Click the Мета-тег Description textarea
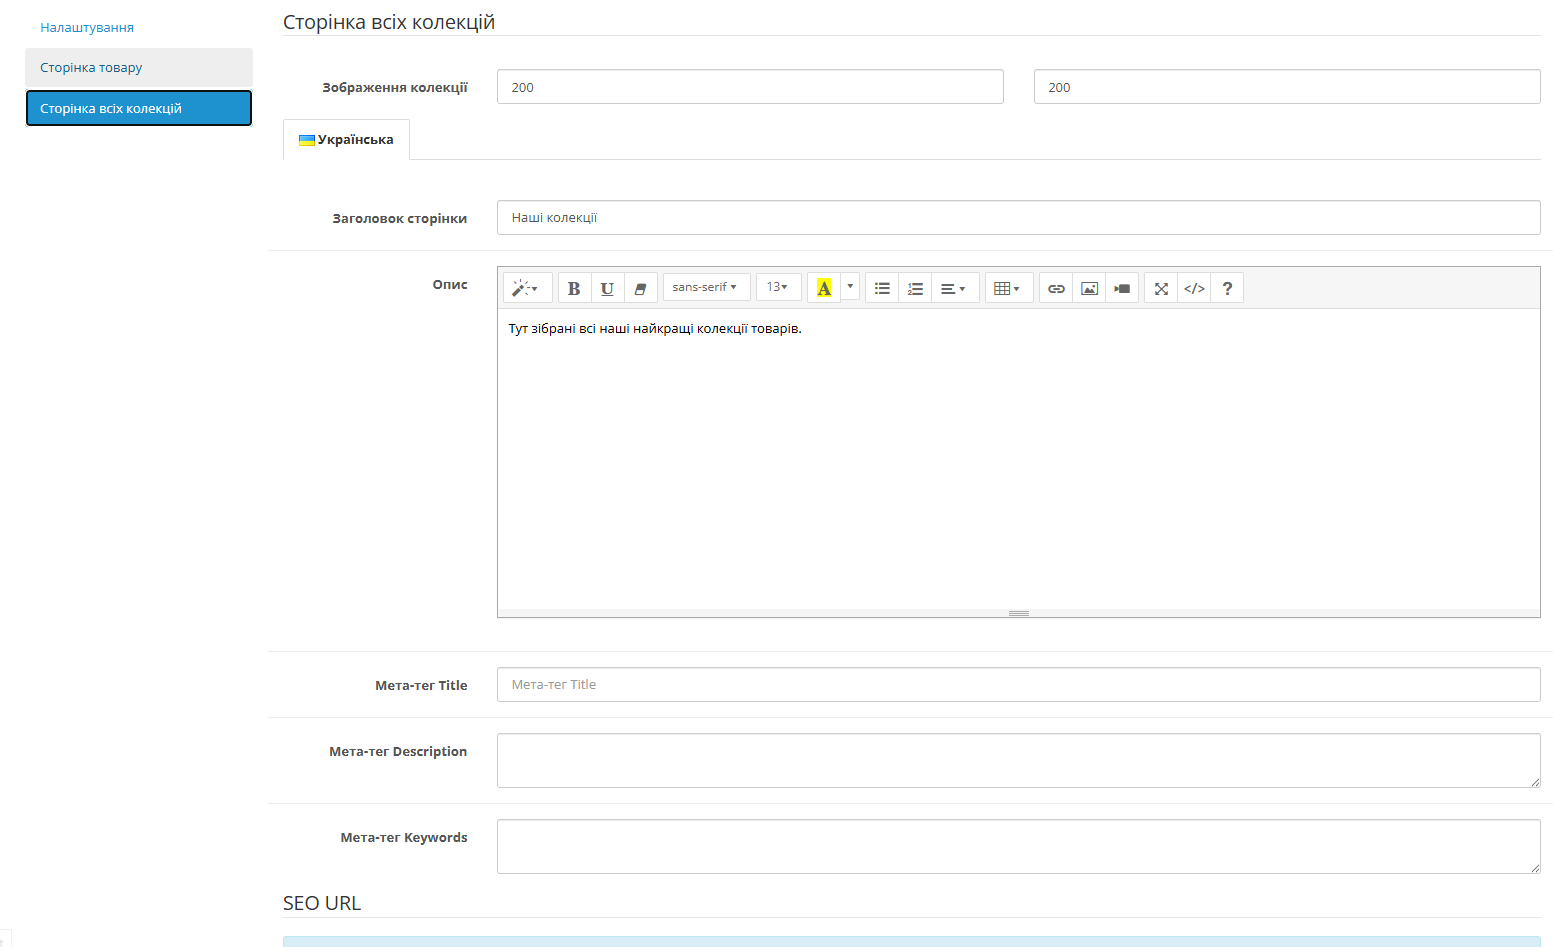This screenshot has height=947, width=1553. coord(1018,760)
